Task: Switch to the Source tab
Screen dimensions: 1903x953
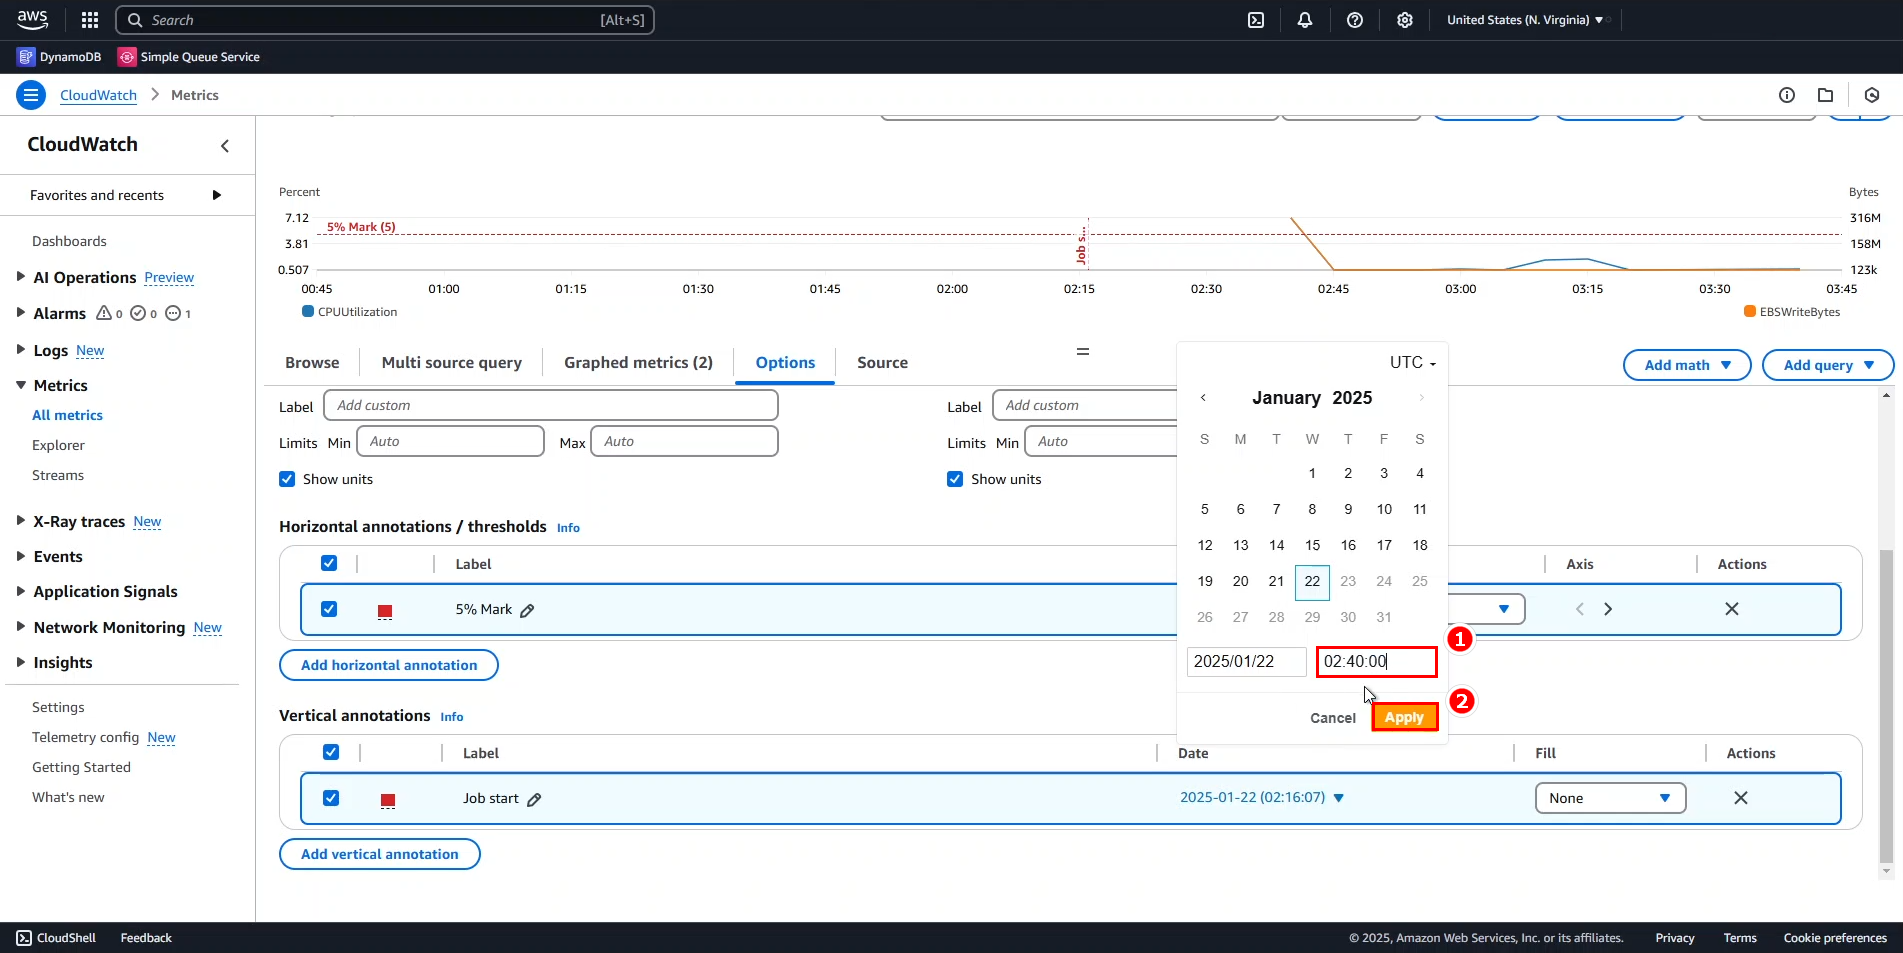Action: (x=882, y=362)
